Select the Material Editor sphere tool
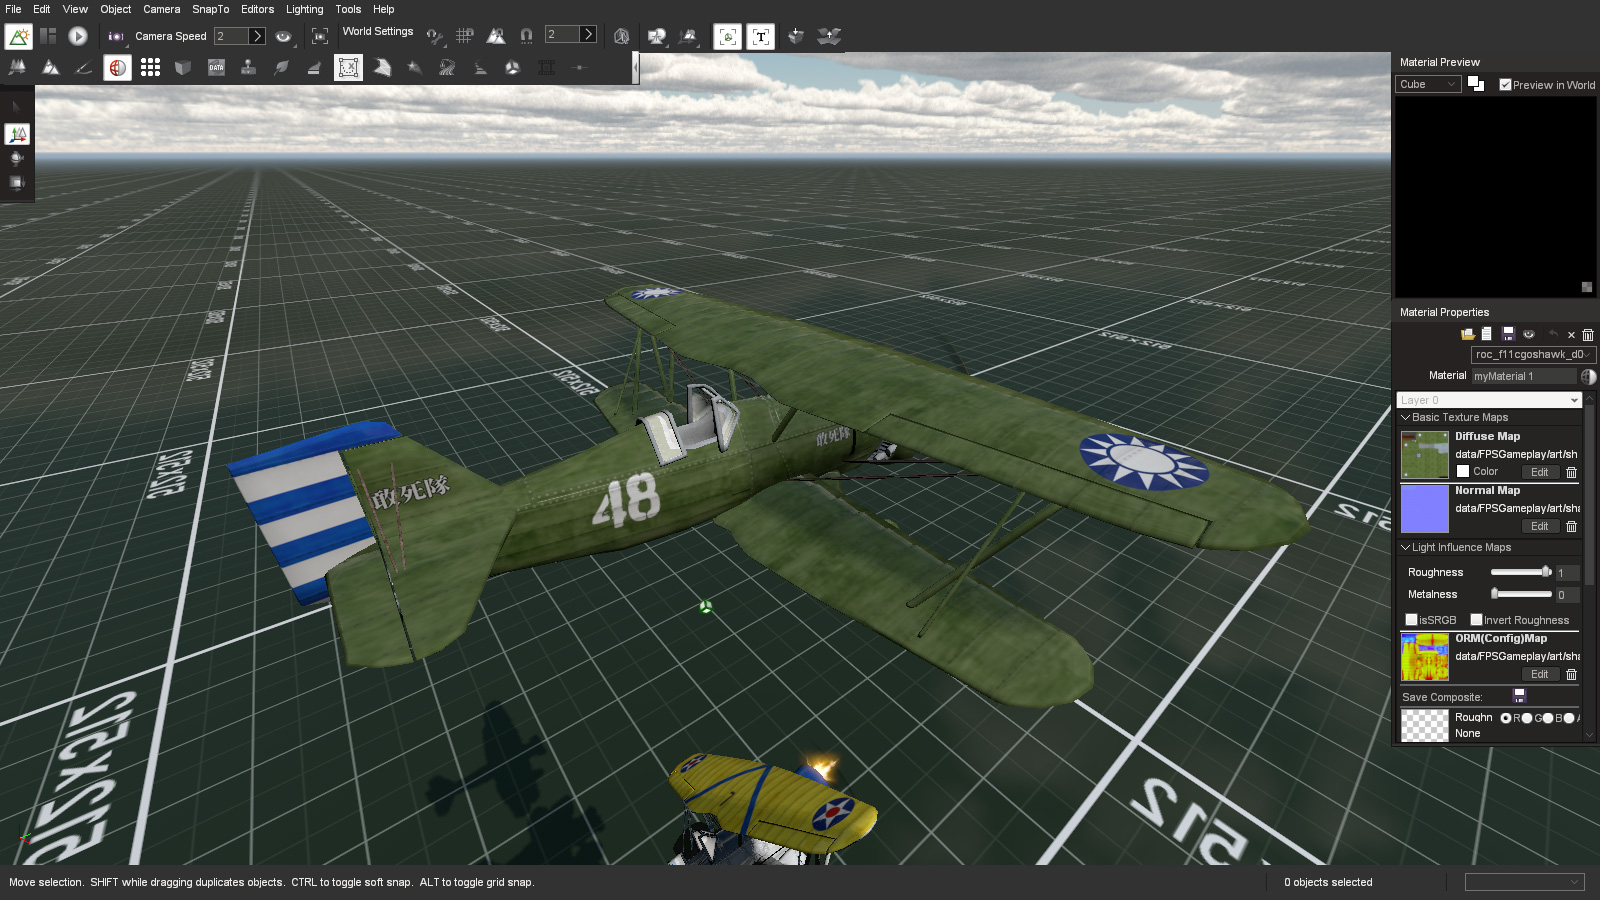 [x=117, y=67]
